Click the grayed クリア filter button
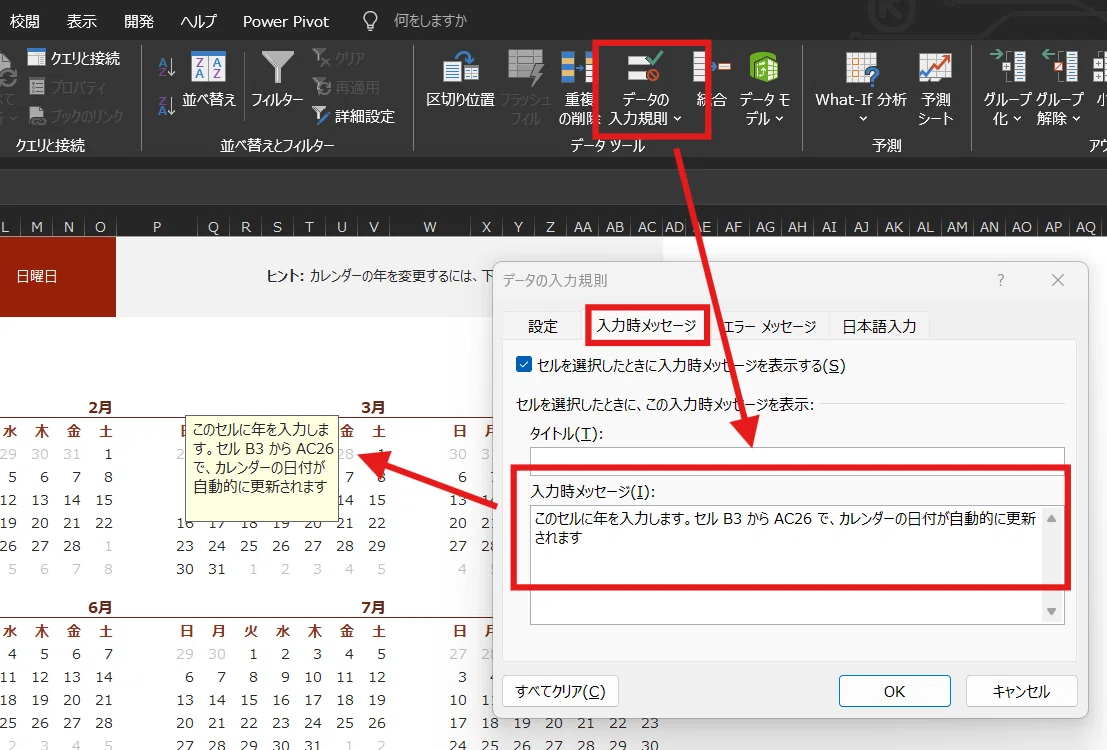This screenshot has width=1107, height=750. (340, 58)
